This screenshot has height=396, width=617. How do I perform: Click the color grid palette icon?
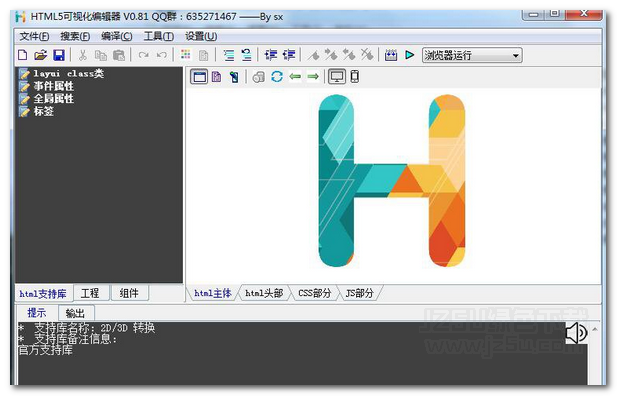pos(186,55)
